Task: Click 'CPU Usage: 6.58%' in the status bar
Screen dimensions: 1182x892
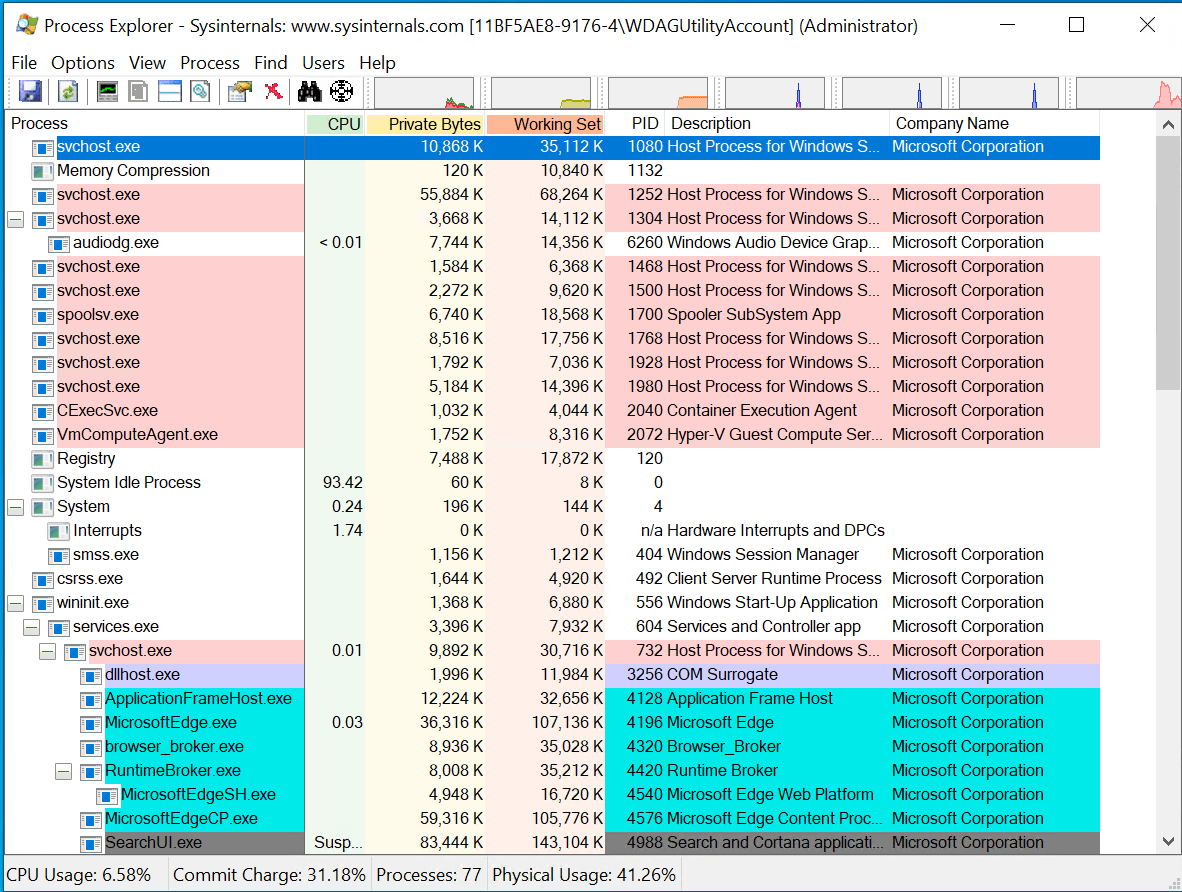Action: 78,875
